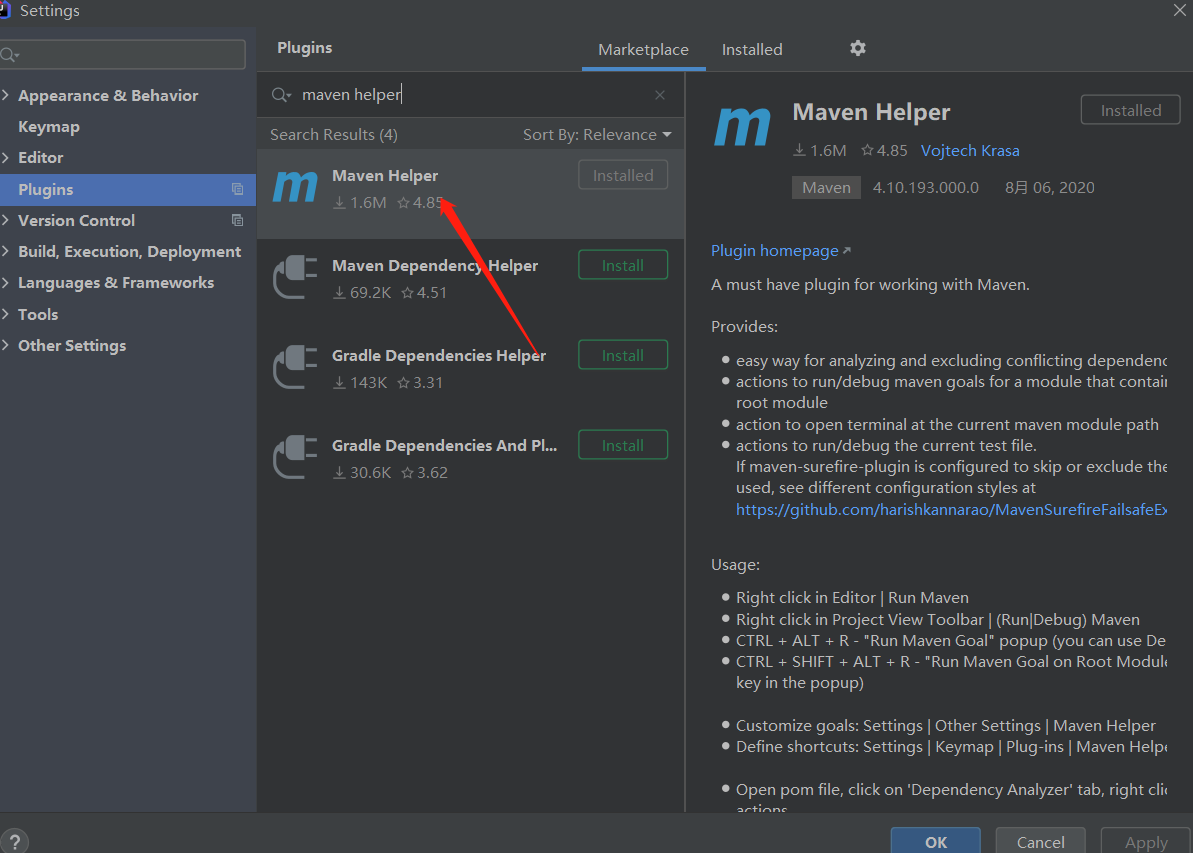This screenshot has height=853, width=1193.
Task: Click the Maven Helper blue m icon in results
Action: 295,186
